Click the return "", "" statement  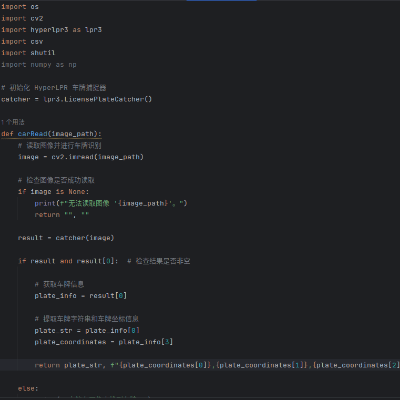click(x=62, y=215)
